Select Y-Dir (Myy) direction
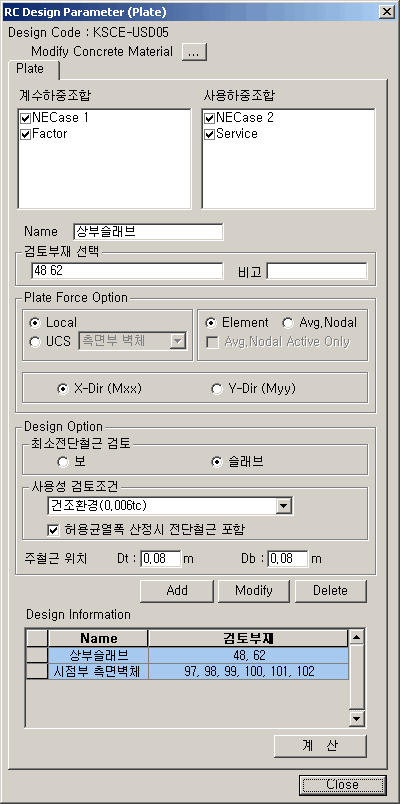Viewport: 400px width, 804px height. coord(216,389)
